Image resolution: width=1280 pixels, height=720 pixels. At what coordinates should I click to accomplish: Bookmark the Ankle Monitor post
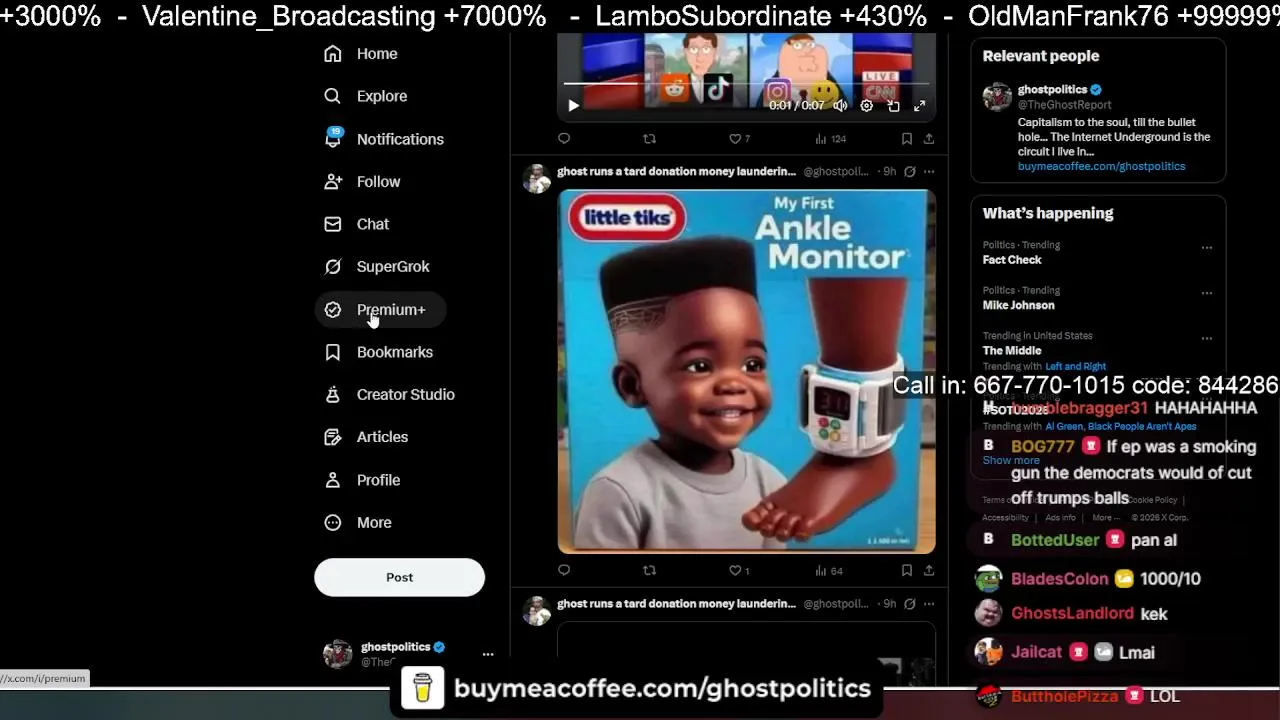click(906, 570)
